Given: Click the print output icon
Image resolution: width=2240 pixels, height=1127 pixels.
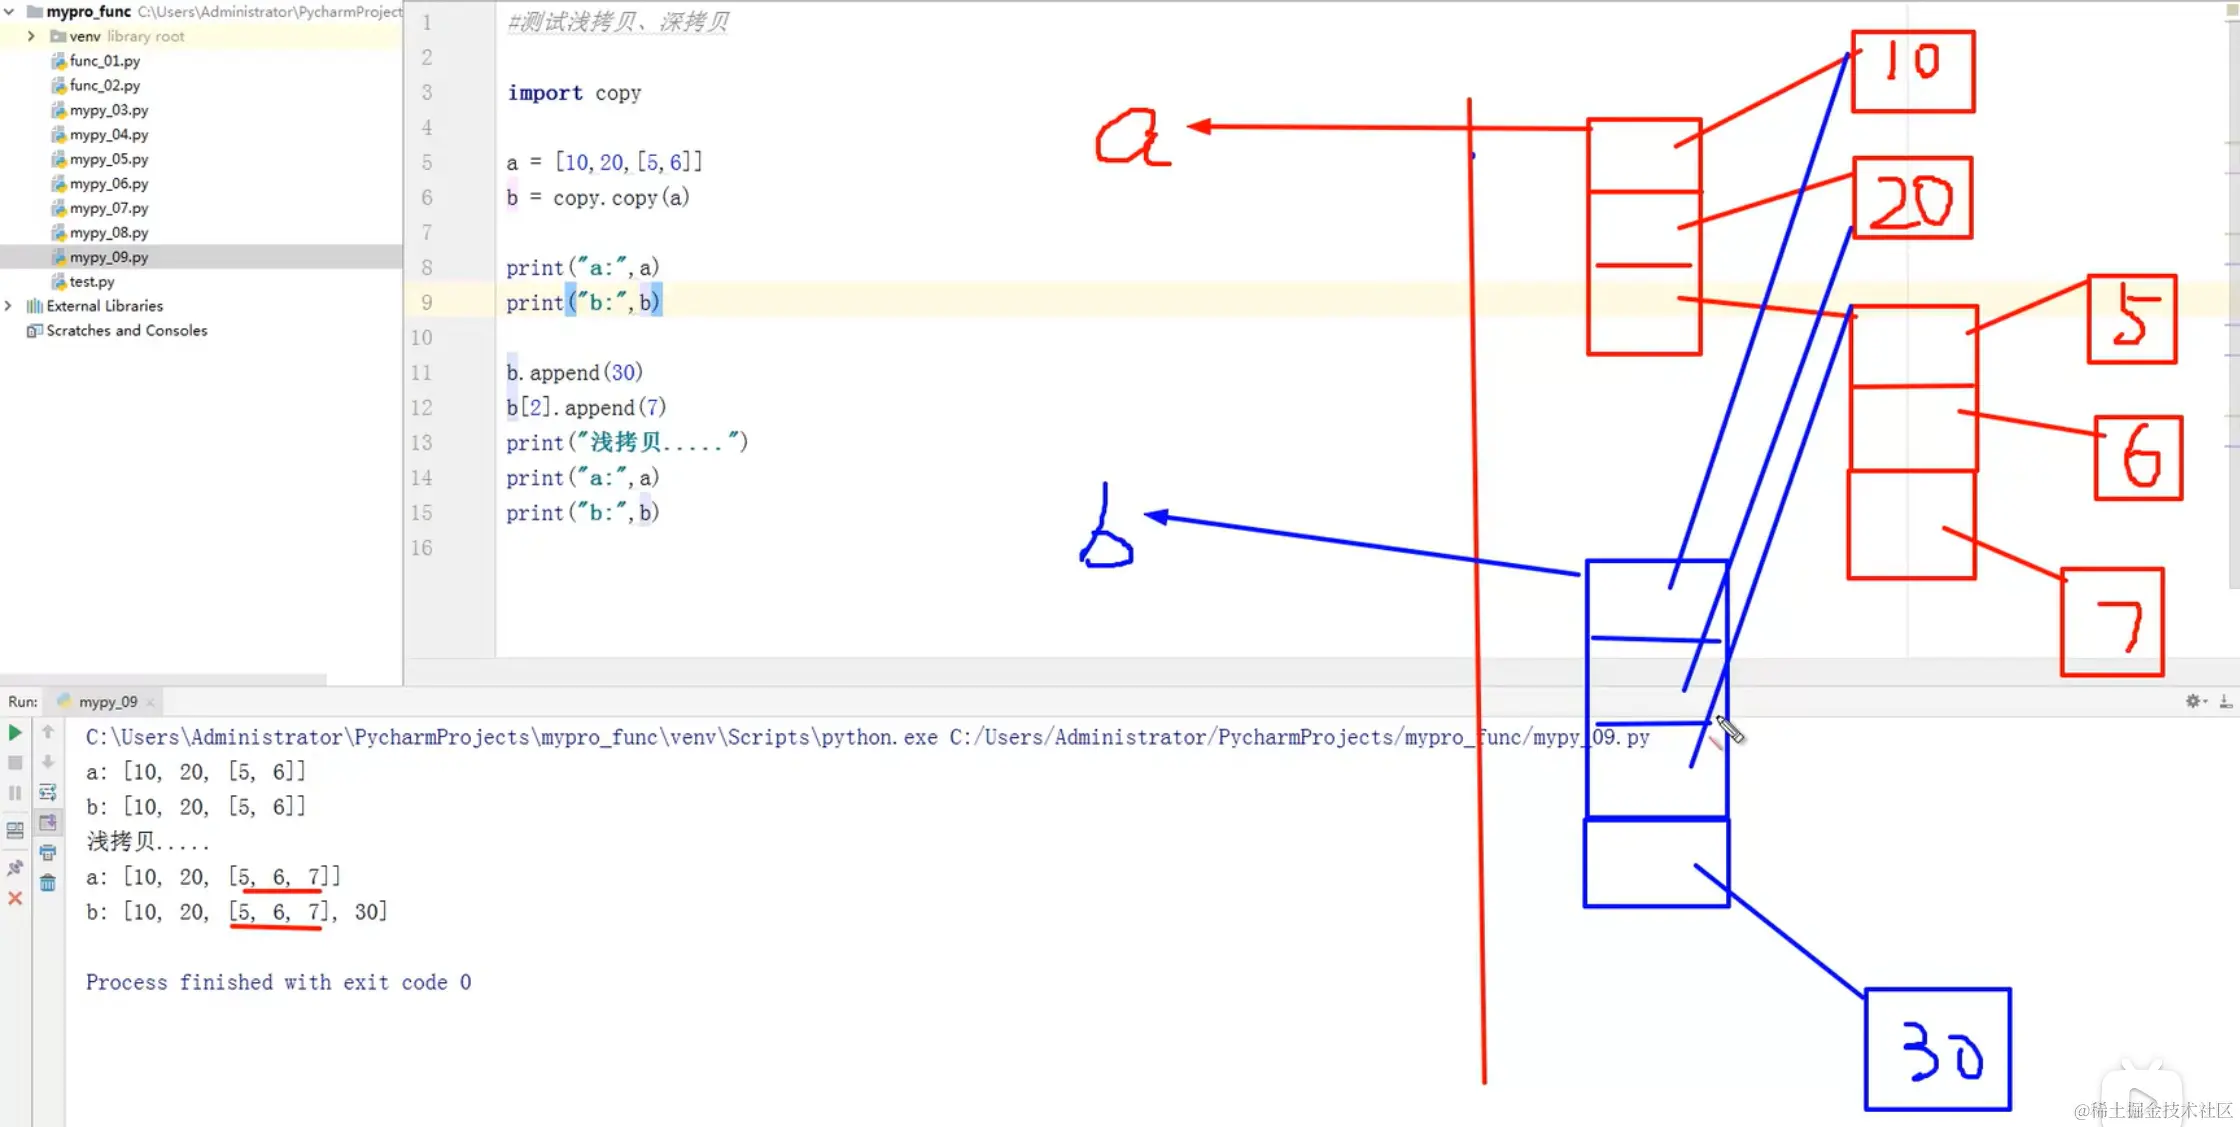Looking at the screenshot, I should click(47, 853).
